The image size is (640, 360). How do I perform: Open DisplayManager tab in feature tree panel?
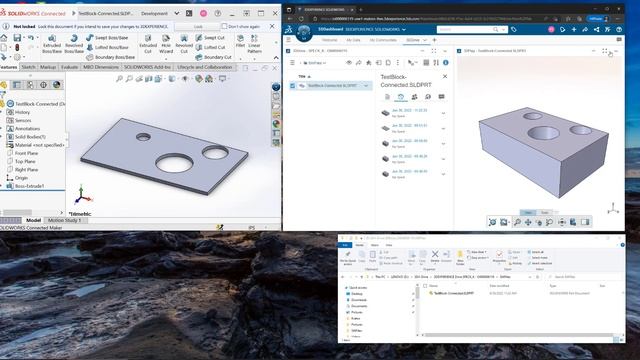click(56, 85)
